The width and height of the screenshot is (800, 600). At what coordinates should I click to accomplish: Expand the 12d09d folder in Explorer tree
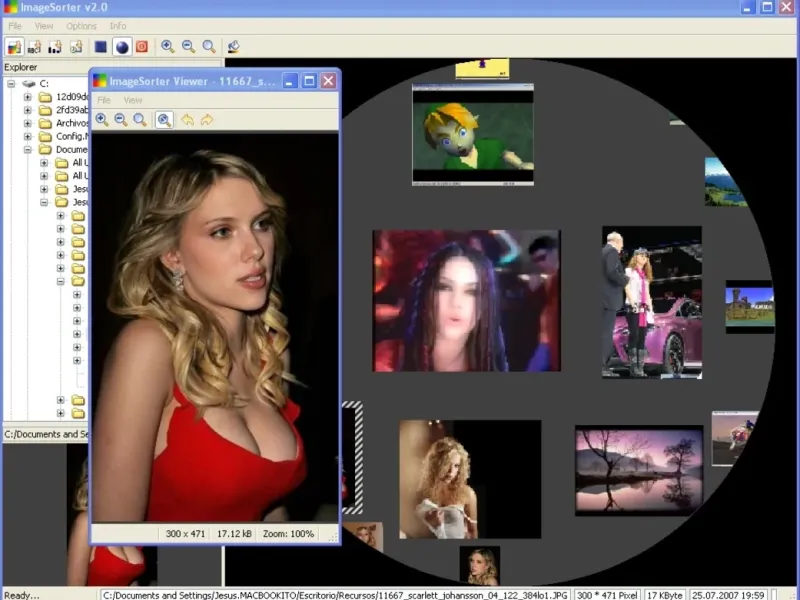28,97
